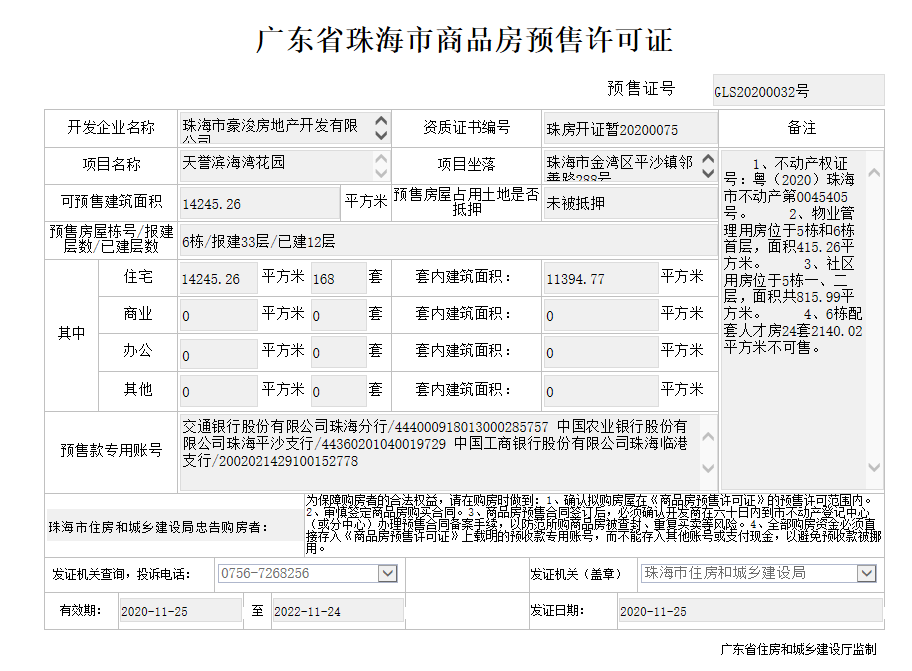Click the presale number field GLS20200032号
Image resolution: width=912 pixels, height=671 pixels.
(798, 91)
